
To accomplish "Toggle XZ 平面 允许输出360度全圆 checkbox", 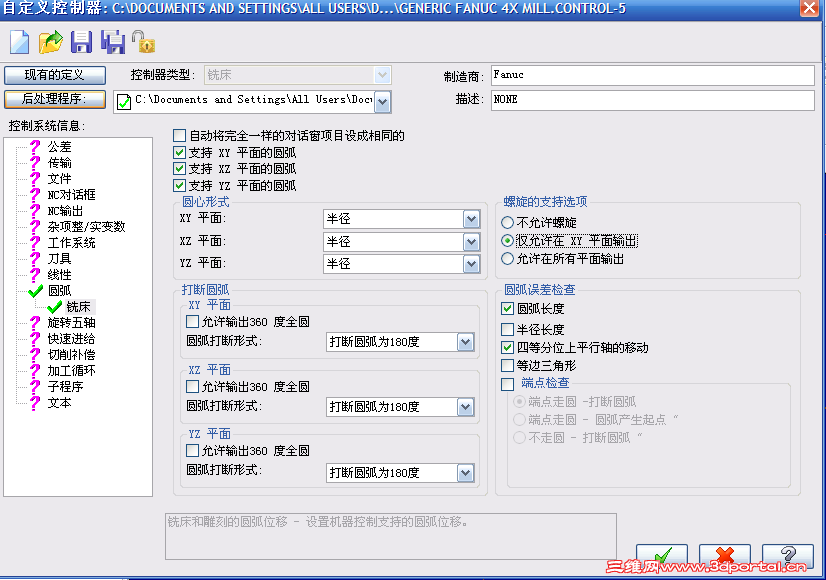I will pyautogui.click(x=192, y=387).
